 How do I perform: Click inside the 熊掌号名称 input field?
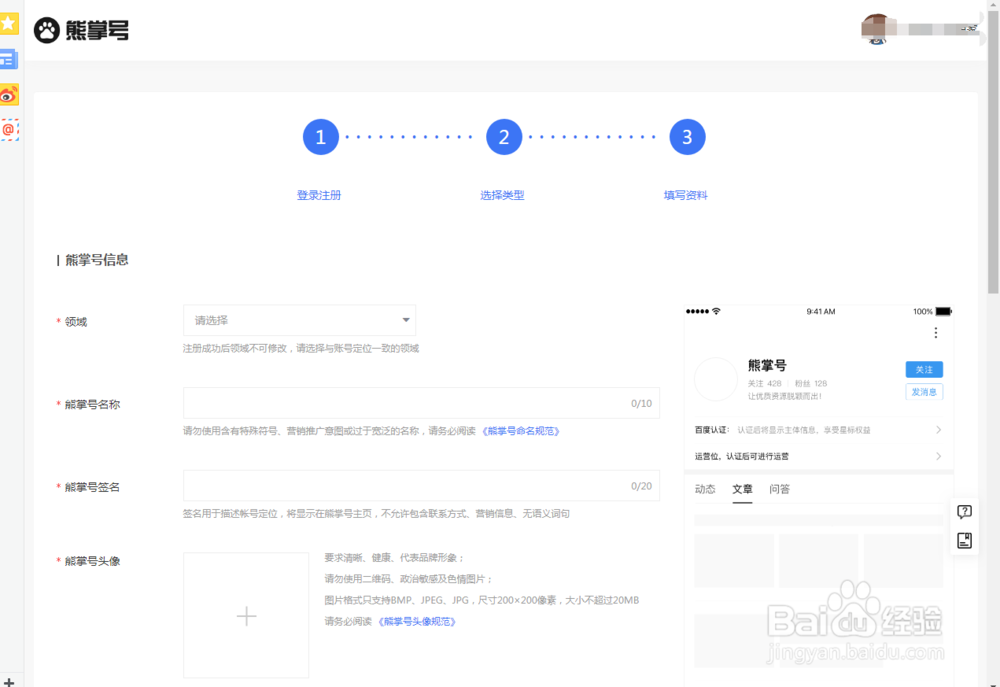pyautogui.click(x=421, y=403)
